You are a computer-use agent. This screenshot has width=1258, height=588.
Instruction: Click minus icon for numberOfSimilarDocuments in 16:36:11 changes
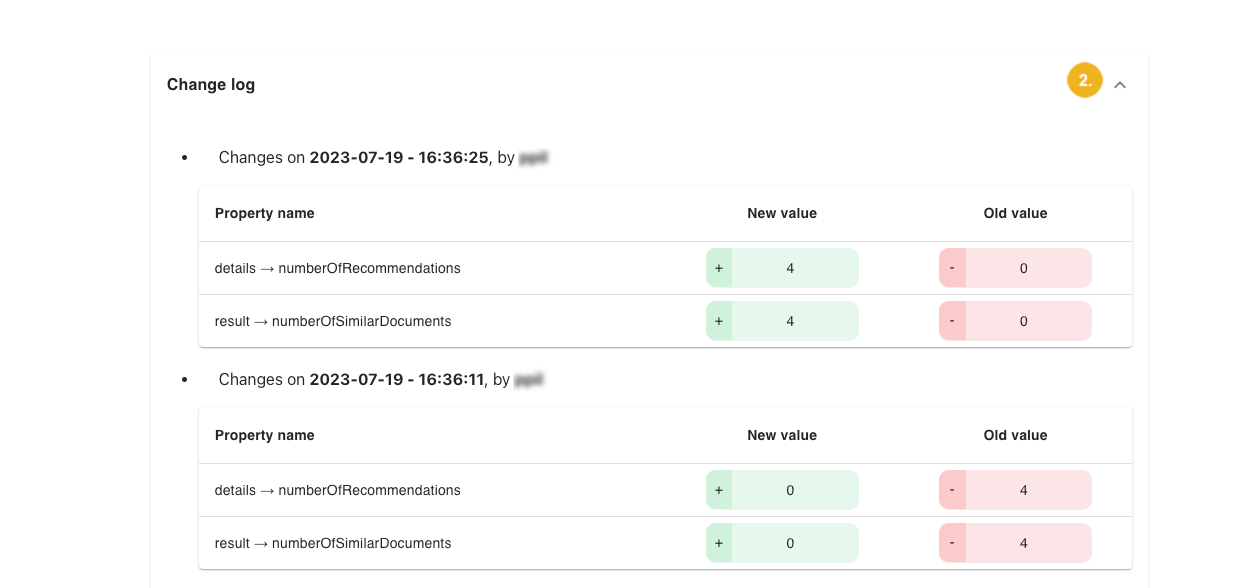pyautogui.click(x=952, y=543)
